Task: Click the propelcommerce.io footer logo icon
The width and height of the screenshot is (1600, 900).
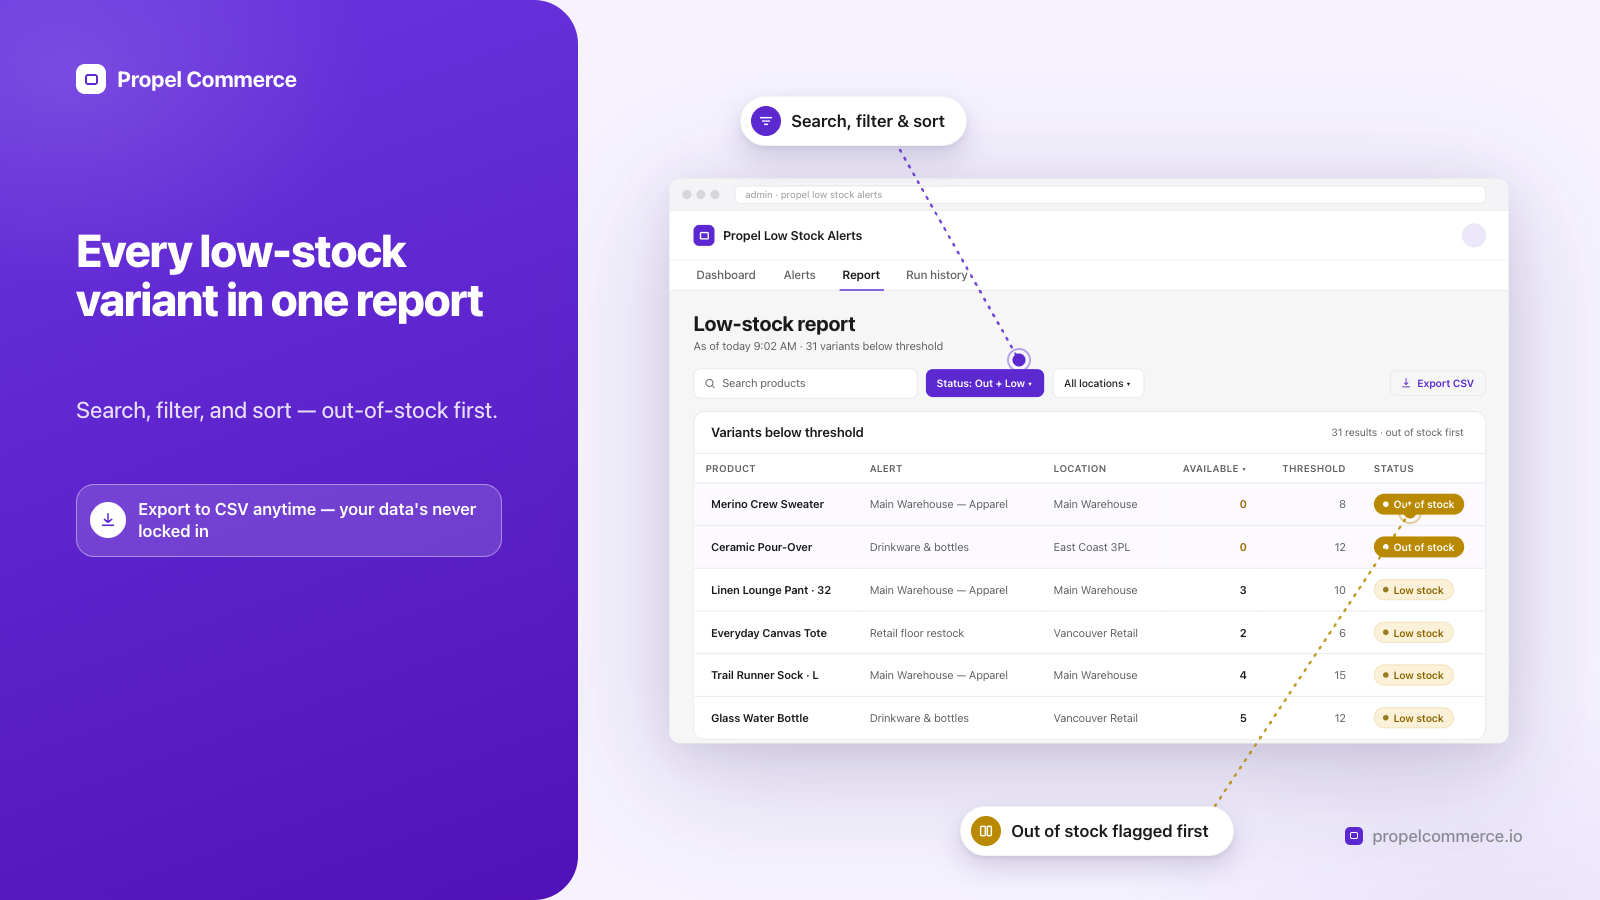Action: 1354,836
